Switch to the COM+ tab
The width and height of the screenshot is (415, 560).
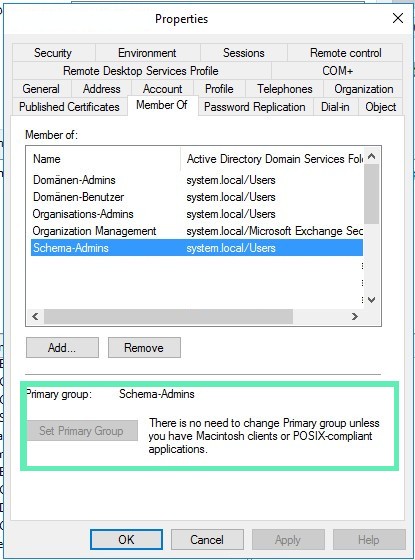click(x=337, y=71)
